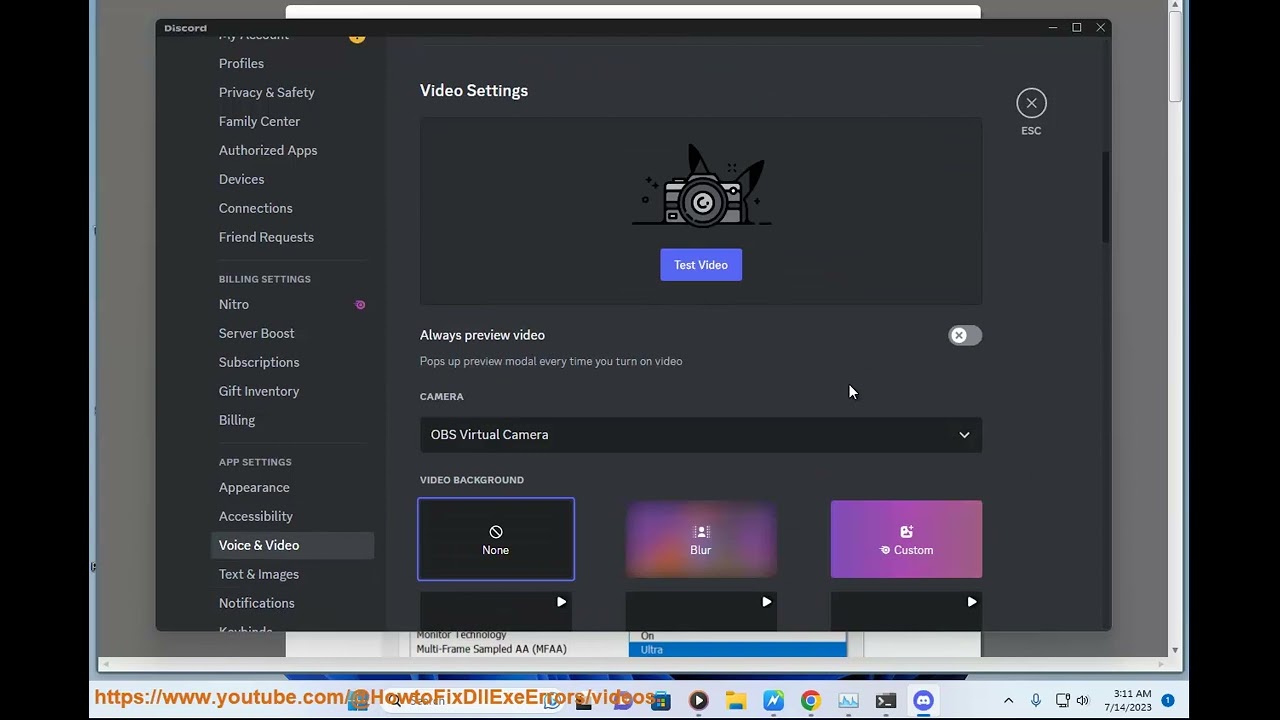The height and width of the screenshot is (720, 1280).
Task: Select Blur video background
Action: click(x=701, y=539)
